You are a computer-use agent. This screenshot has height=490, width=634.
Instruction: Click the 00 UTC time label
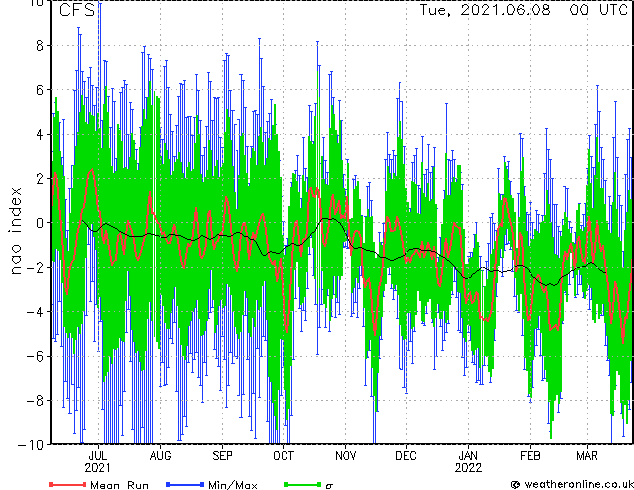(598, 10)
